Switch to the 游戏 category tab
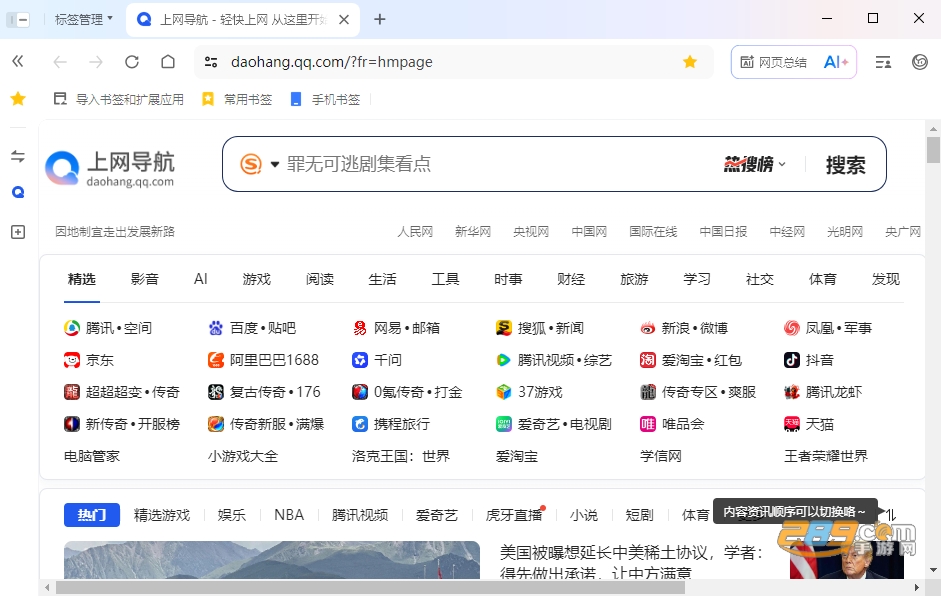Viewport: 941px width, 596px height. tap(257, 279)
